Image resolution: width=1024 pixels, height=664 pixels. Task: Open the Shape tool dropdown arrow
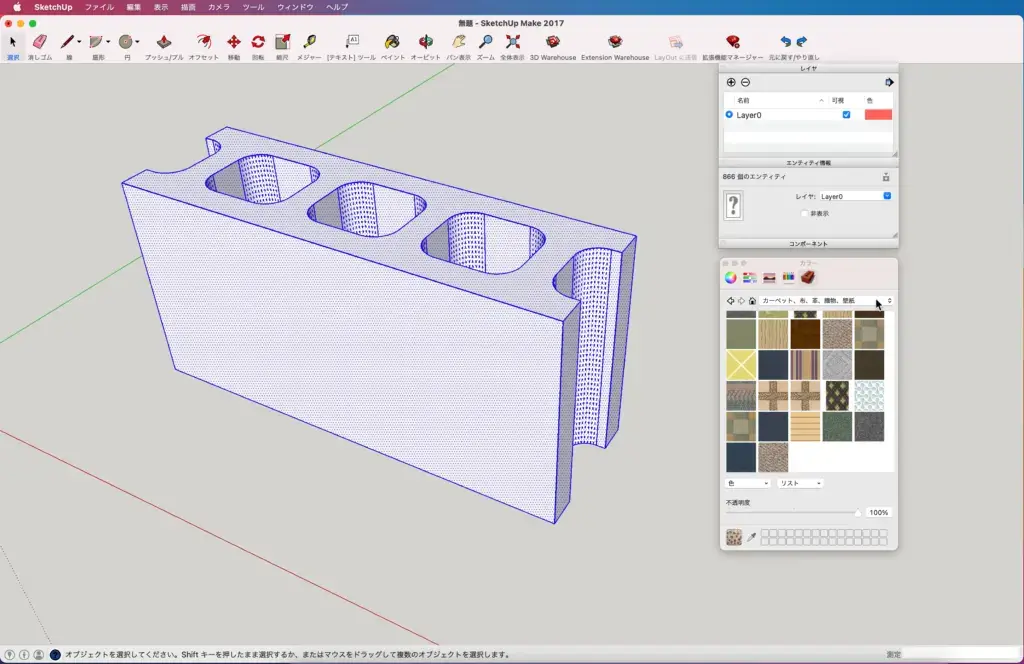[108, 42]
